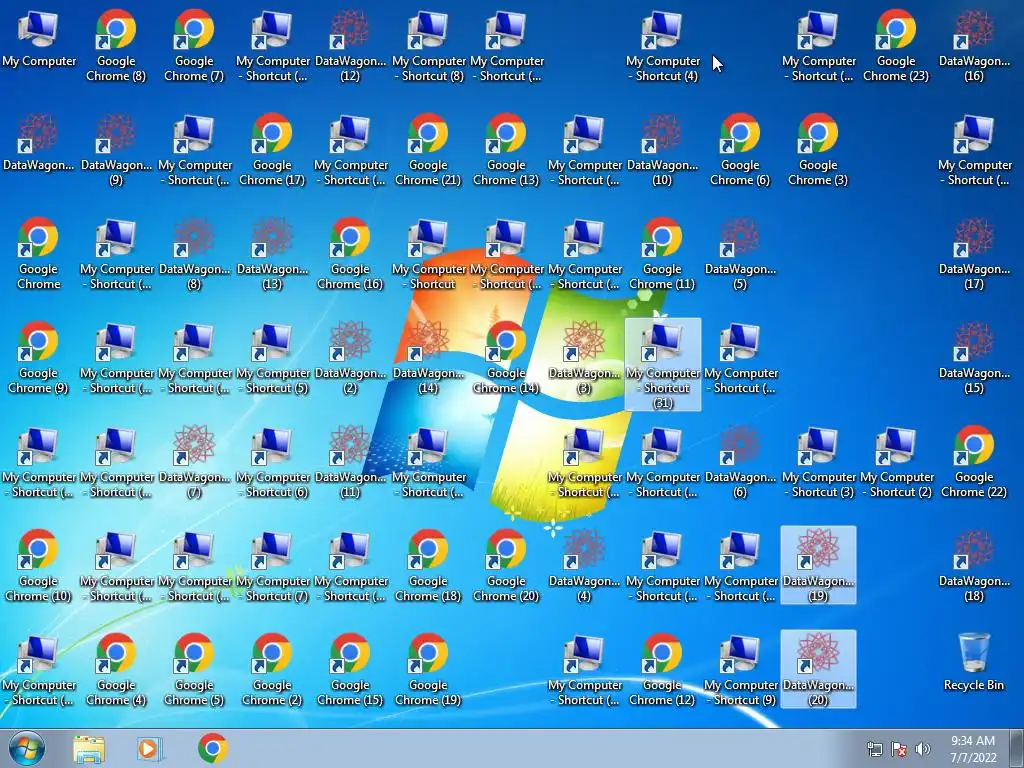Select the Google Chrome (21) shortcut

[428, 150]
